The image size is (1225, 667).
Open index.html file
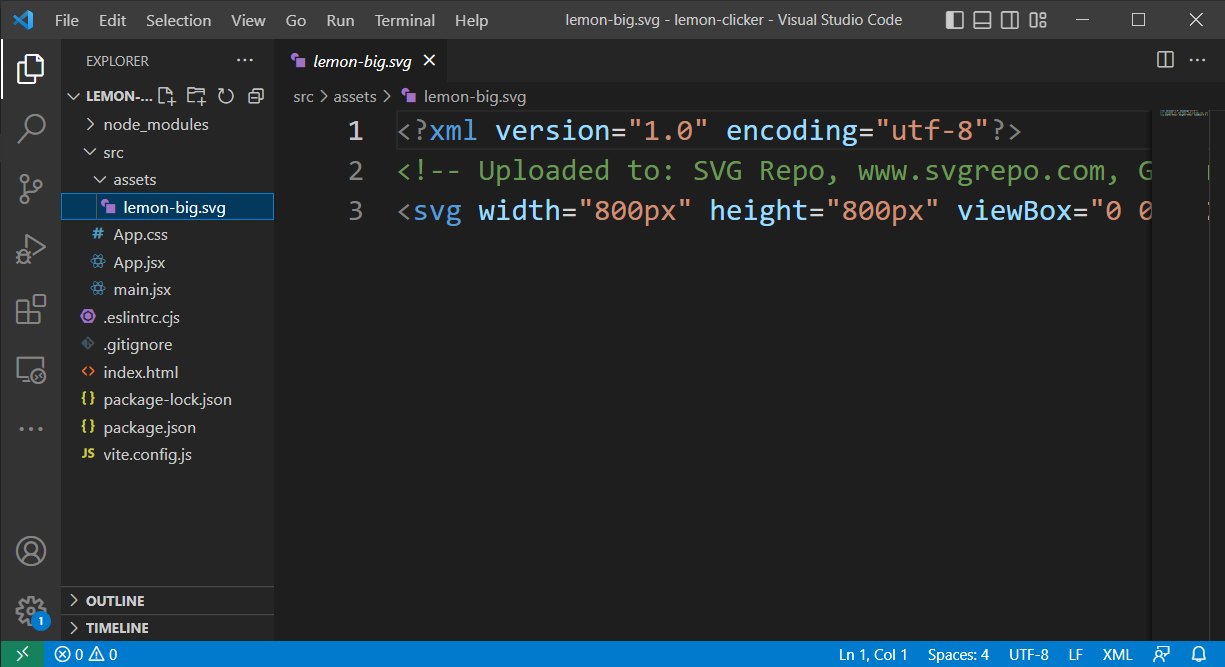pos(167,373)
